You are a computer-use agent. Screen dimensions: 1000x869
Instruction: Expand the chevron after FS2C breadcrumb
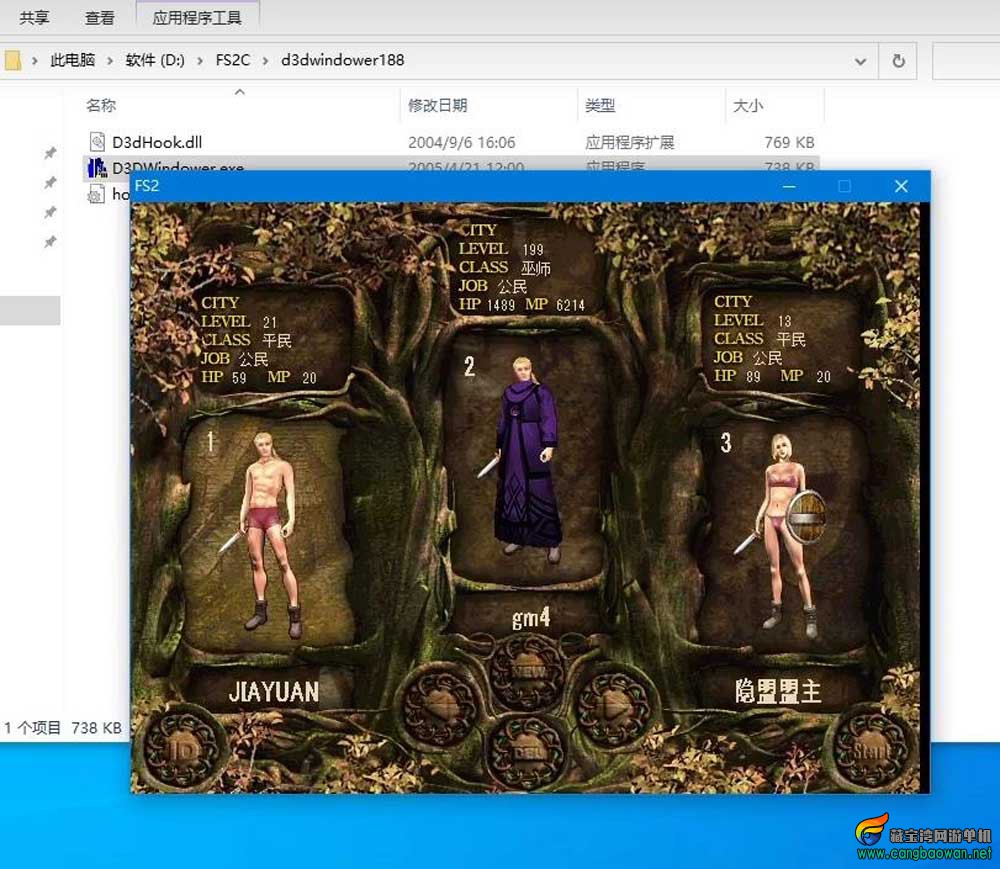(x=266, y=61)
